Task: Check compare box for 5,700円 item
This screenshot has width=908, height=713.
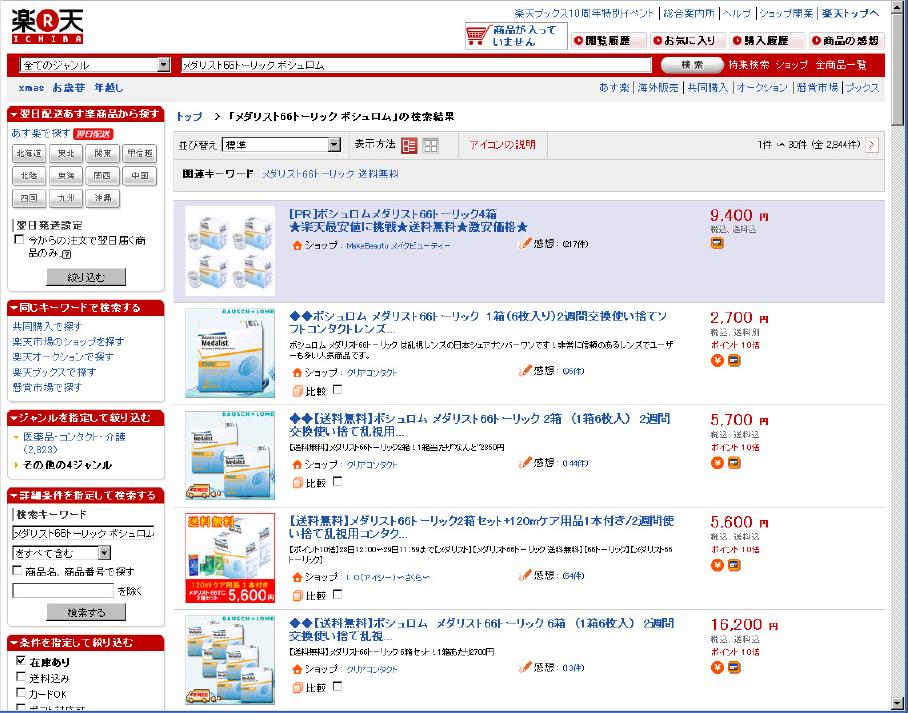Action: point(338,481)
